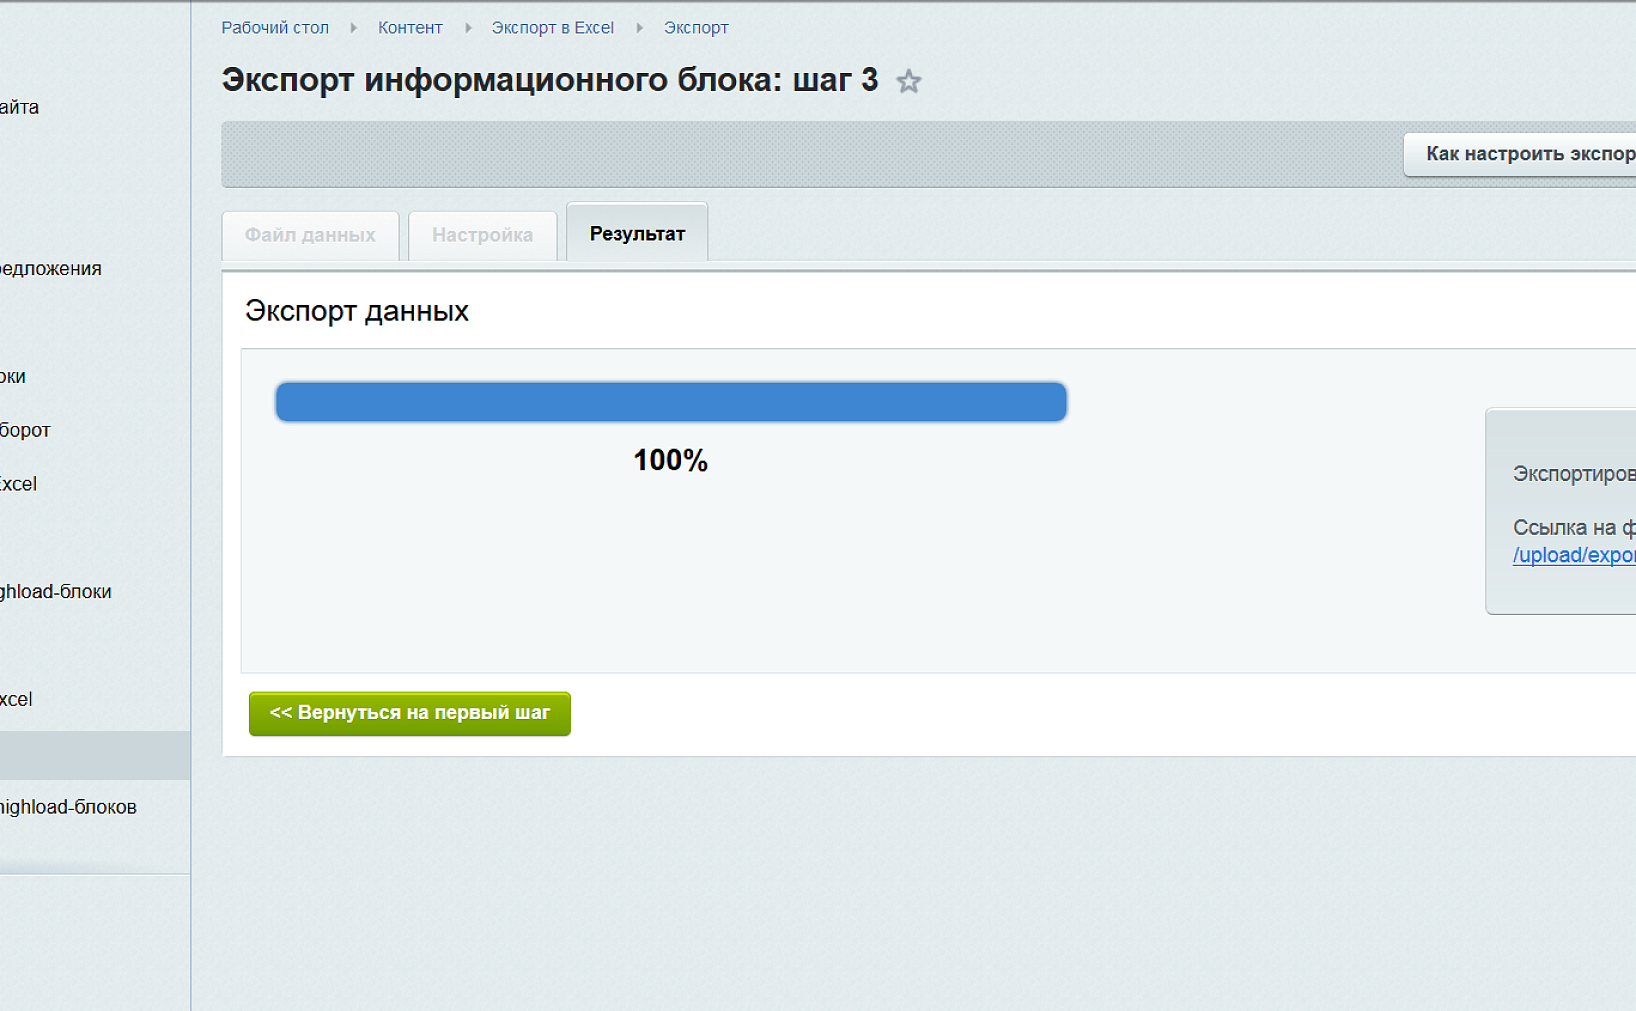Go to Контент in the breadcrumbs
The width and height of the screenshot is (1636, 1011).
coord(410,28)
